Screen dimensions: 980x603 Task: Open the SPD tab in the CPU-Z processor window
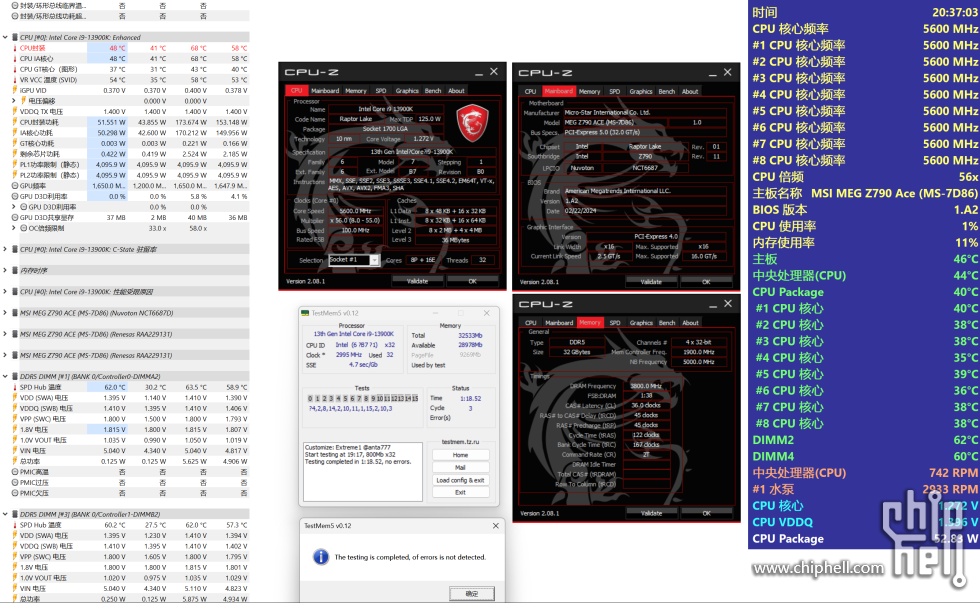[x=381, y=91]
